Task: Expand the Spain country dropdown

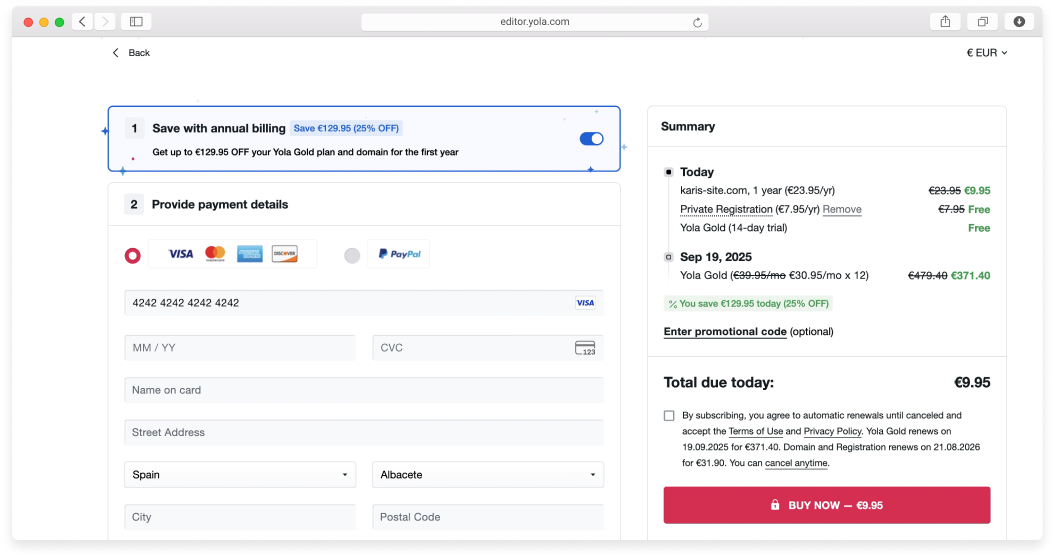Action: (x=240, y=475)
